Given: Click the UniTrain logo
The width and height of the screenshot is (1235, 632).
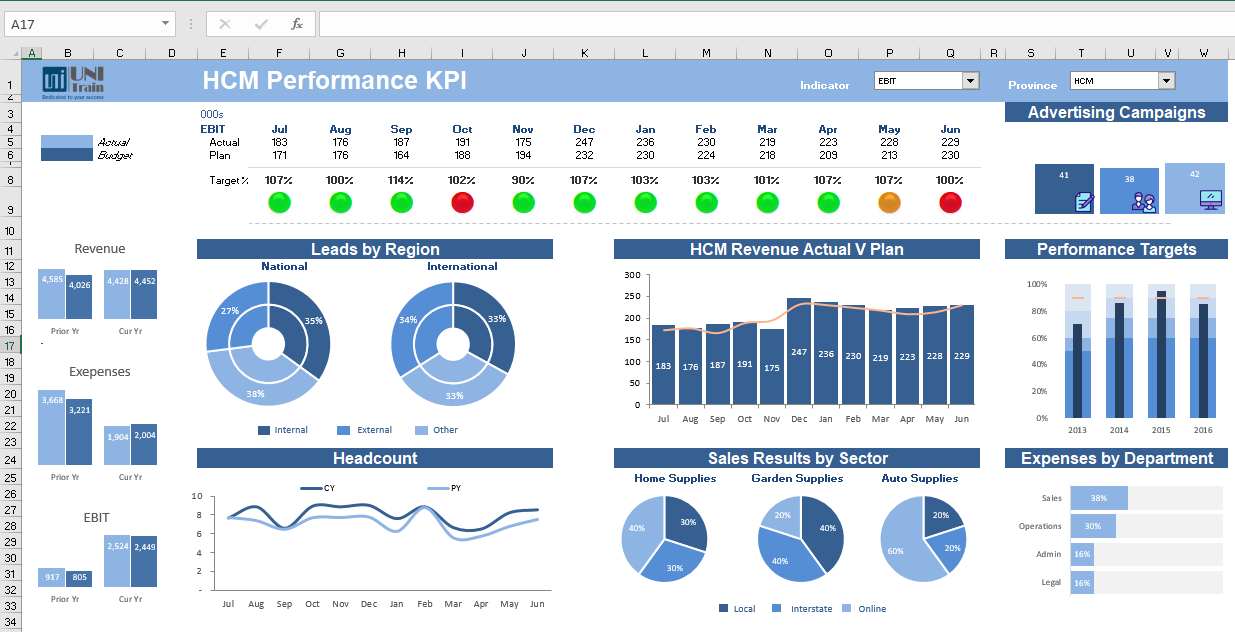Looking at the screenshot, I should pyautogui.click(x=73, y=83).
